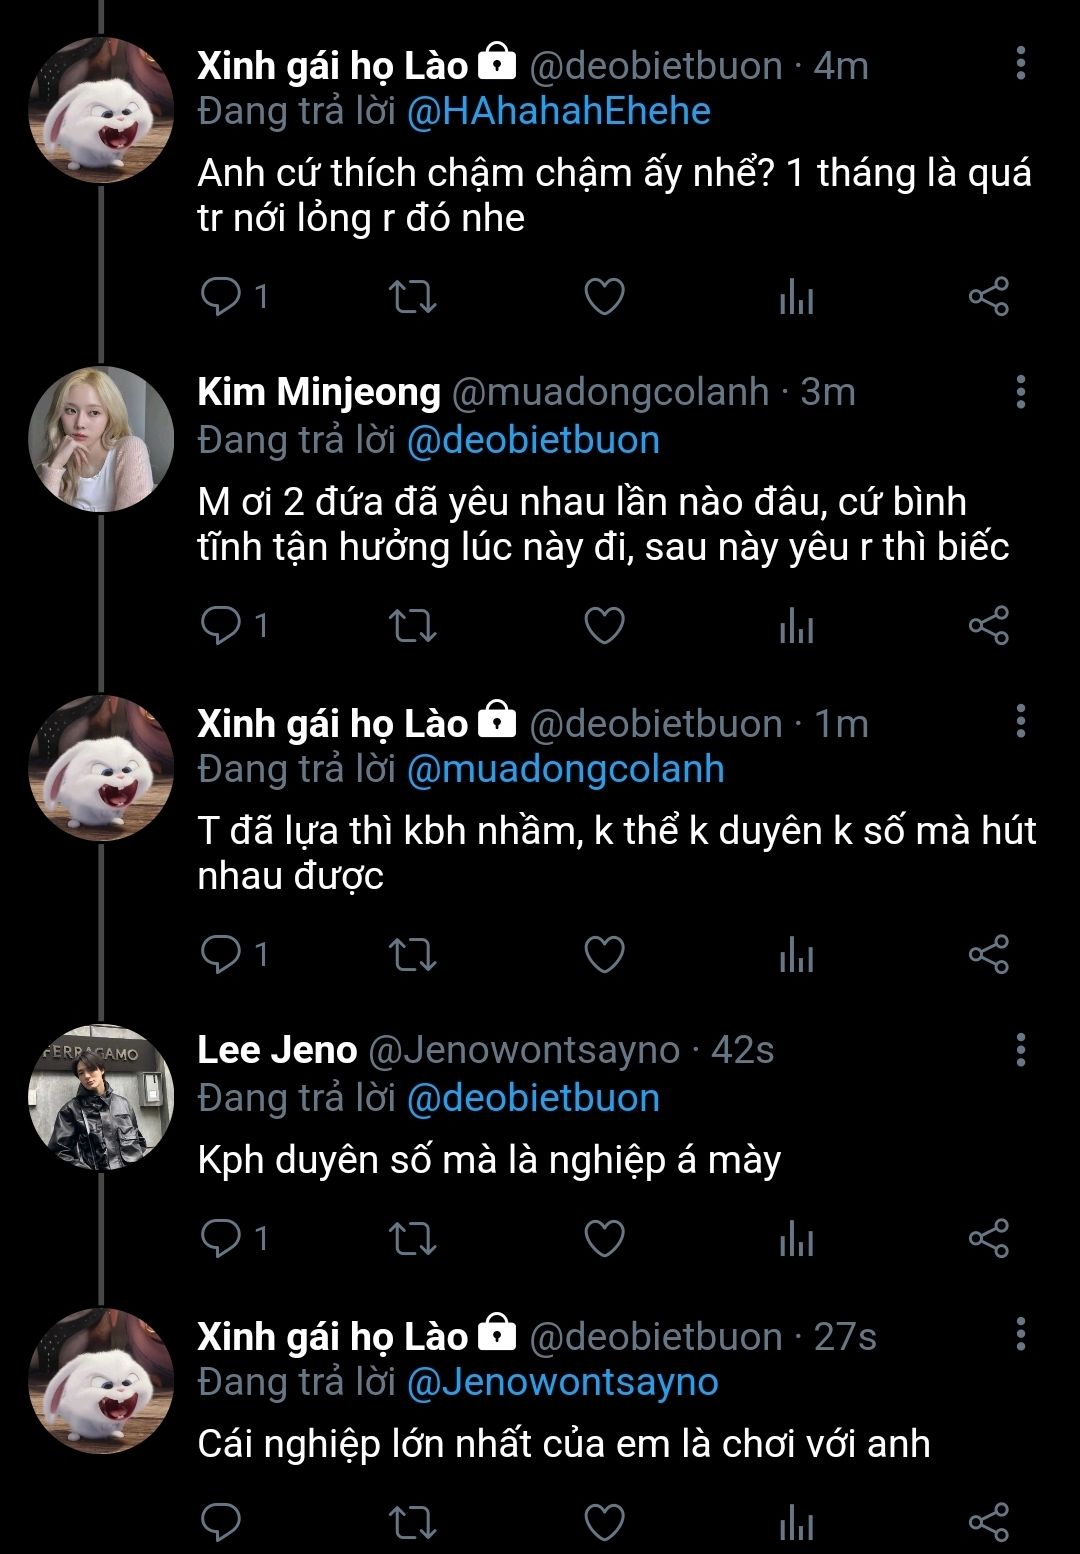This screenshot has width=1080, height=1554.
Task: Like Lee Jeno's reply tweet
Action: [604, 1239]
